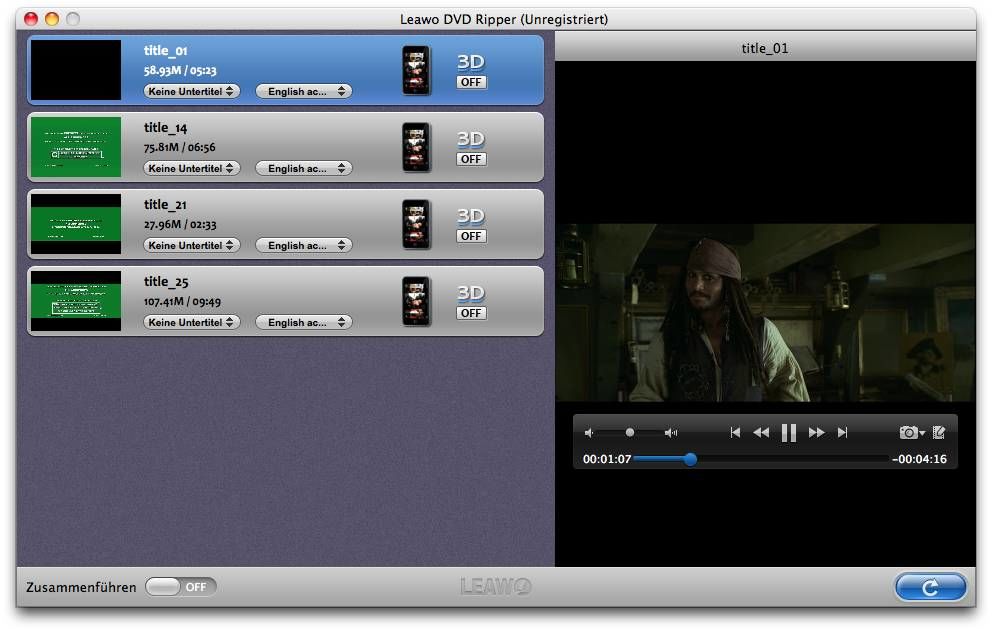
Task: Click the iPhone profile icon for title_01
Action: point(416,70)
